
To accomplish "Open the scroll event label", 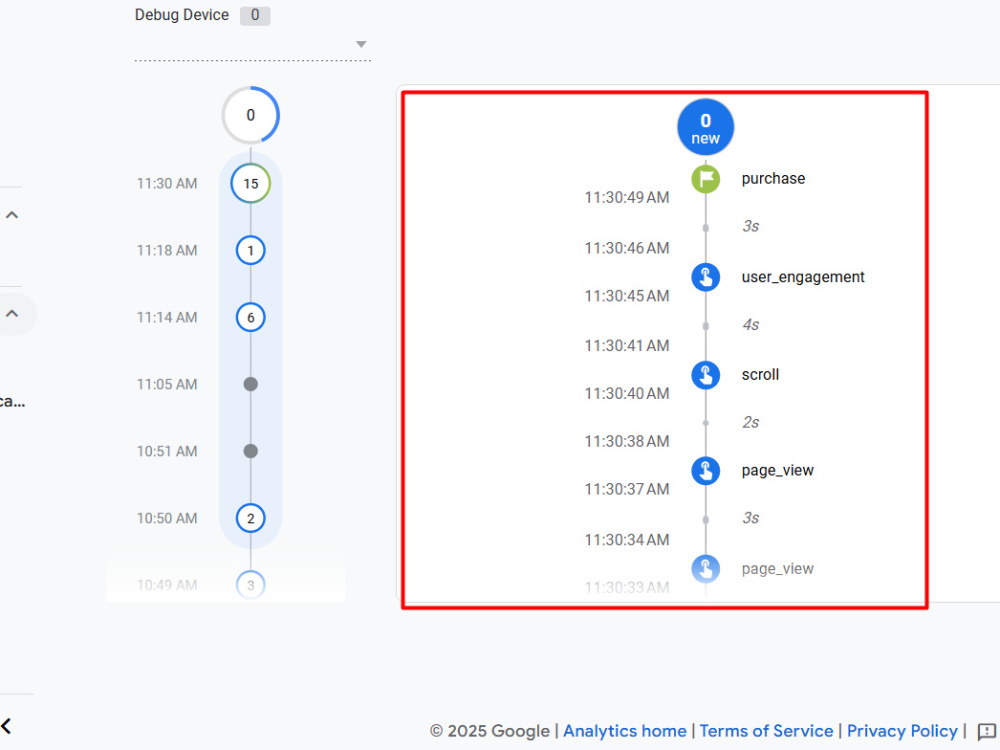I will click(760, 374).
